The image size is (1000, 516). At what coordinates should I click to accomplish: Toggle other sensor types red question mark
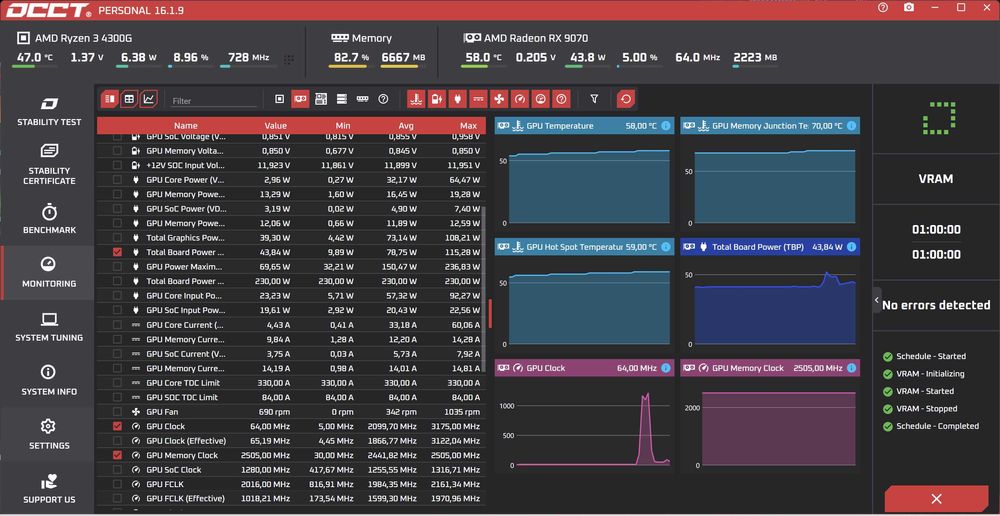click(561, 99)
